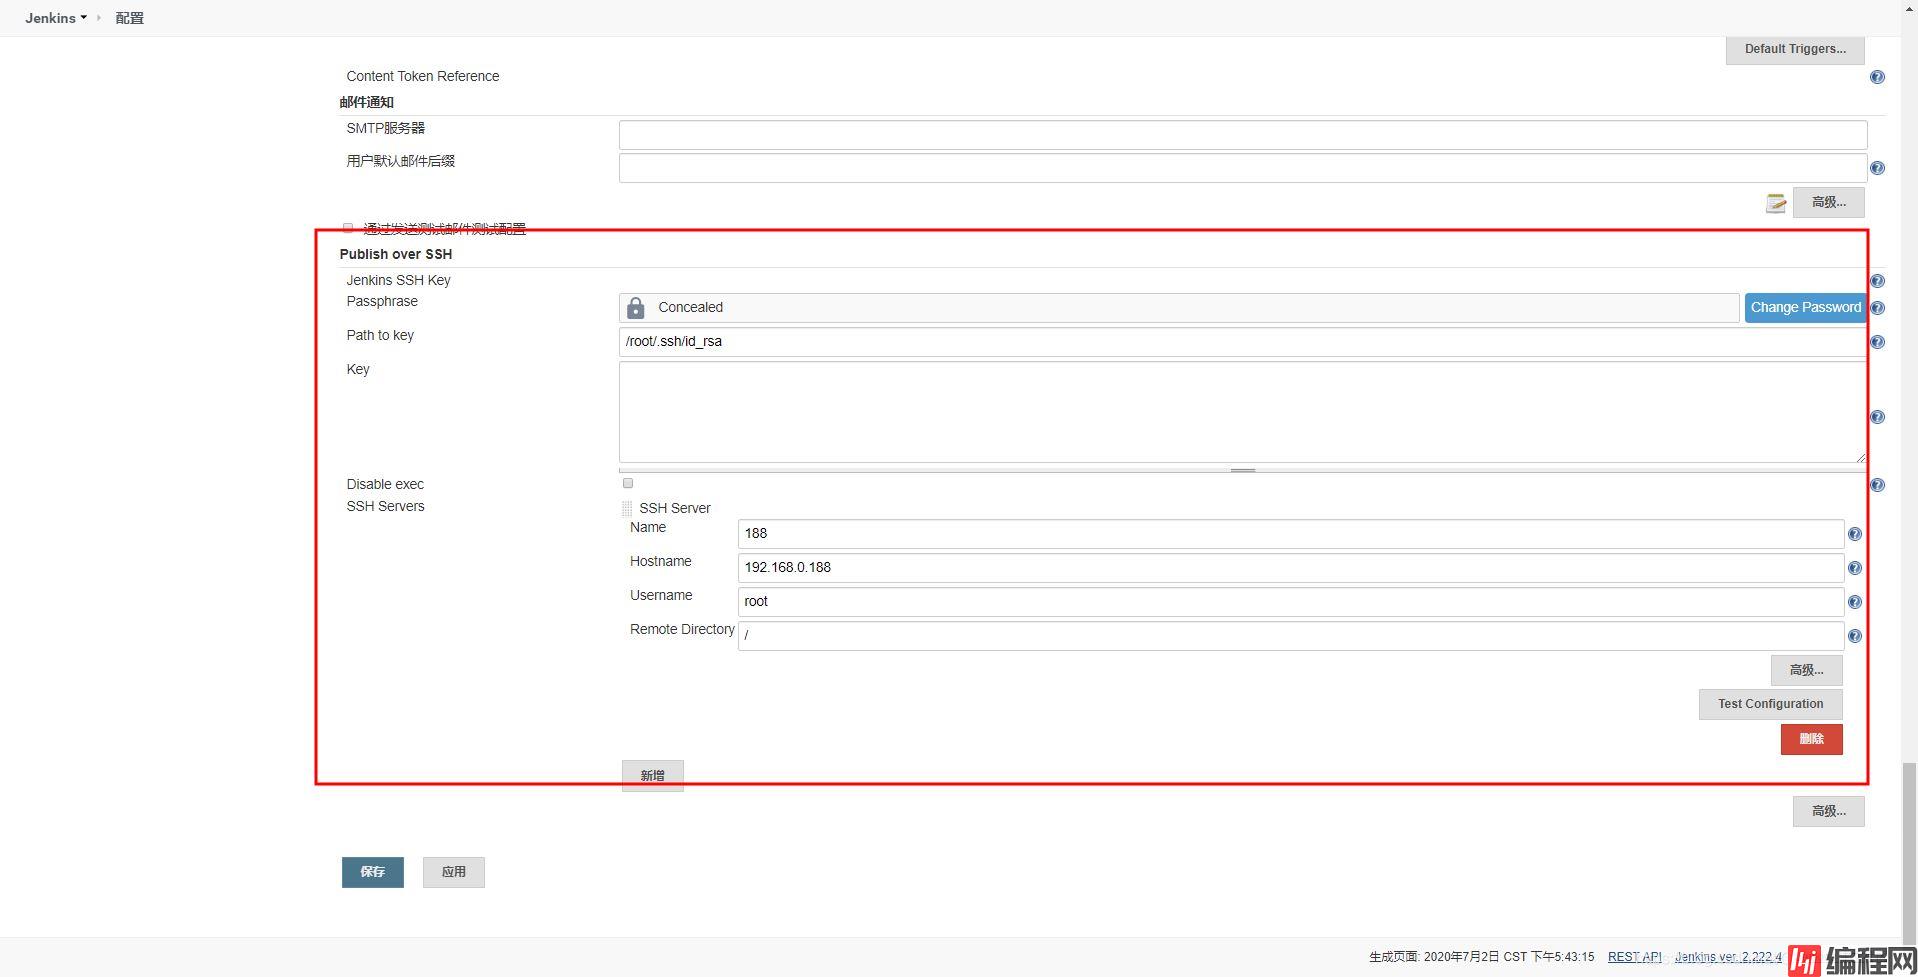Open help icon for Disable exec
1918x977 pixels.
coord(1877,485)
